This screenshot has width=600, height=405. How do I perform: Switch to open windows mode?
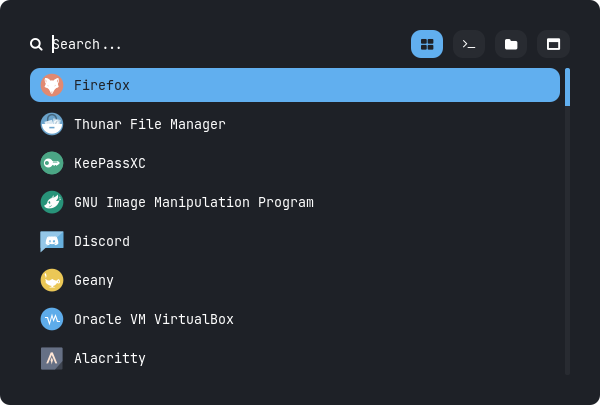click(553, 44)
